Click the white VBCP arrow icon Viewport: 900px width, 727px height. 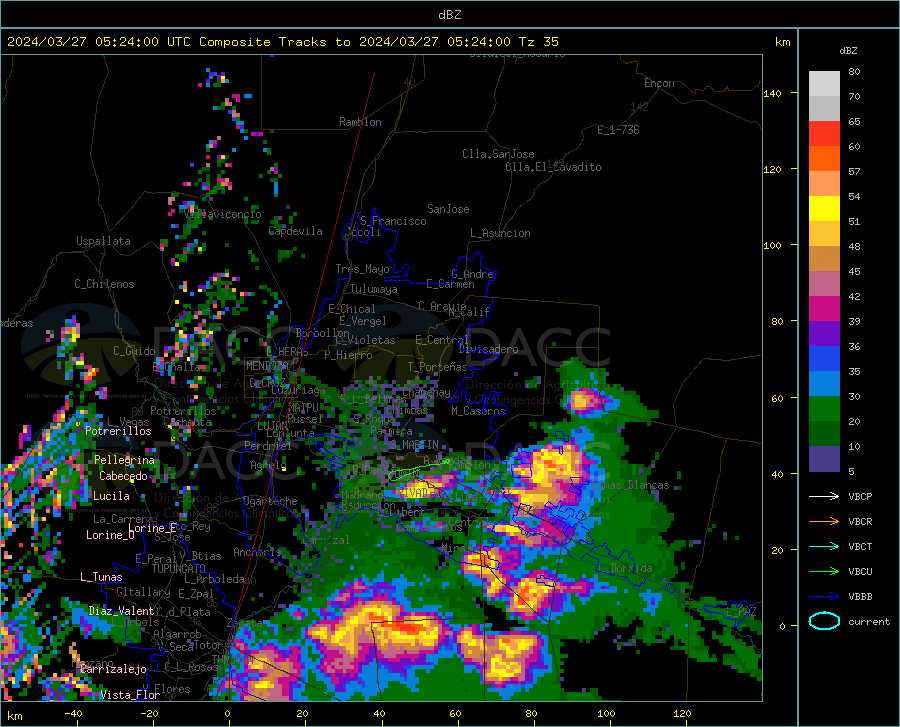[824, 496]
